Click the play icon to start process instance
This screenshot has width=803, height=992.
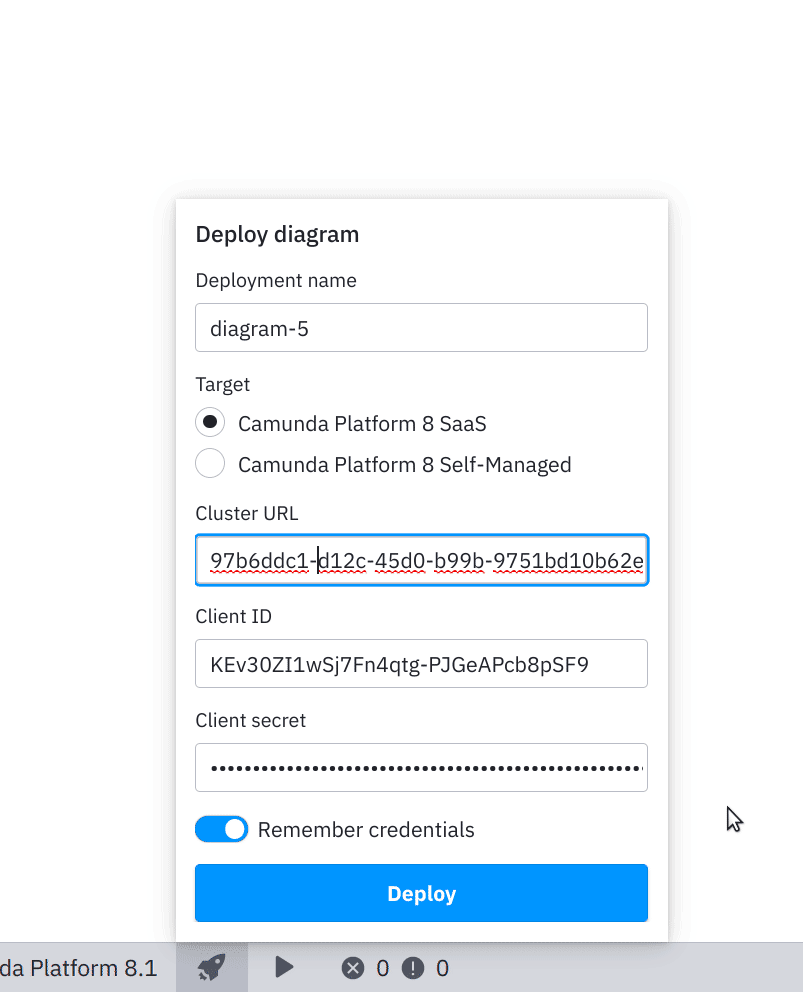[284, 967]
